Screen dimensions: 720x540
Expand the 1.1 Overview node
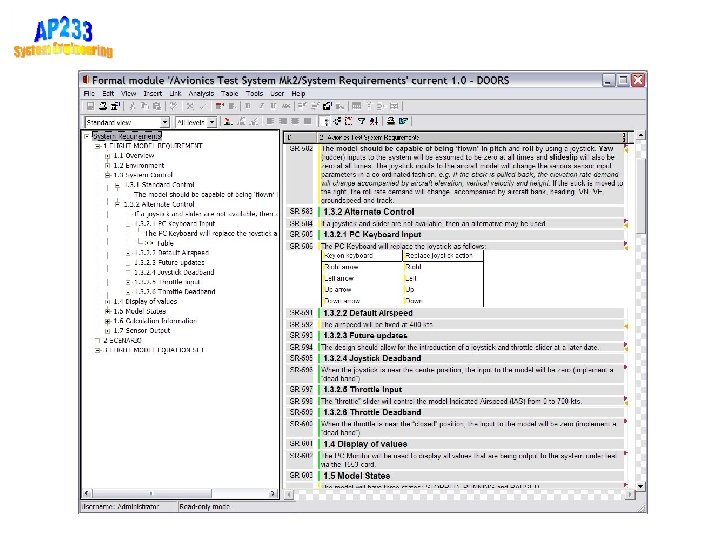107,156
